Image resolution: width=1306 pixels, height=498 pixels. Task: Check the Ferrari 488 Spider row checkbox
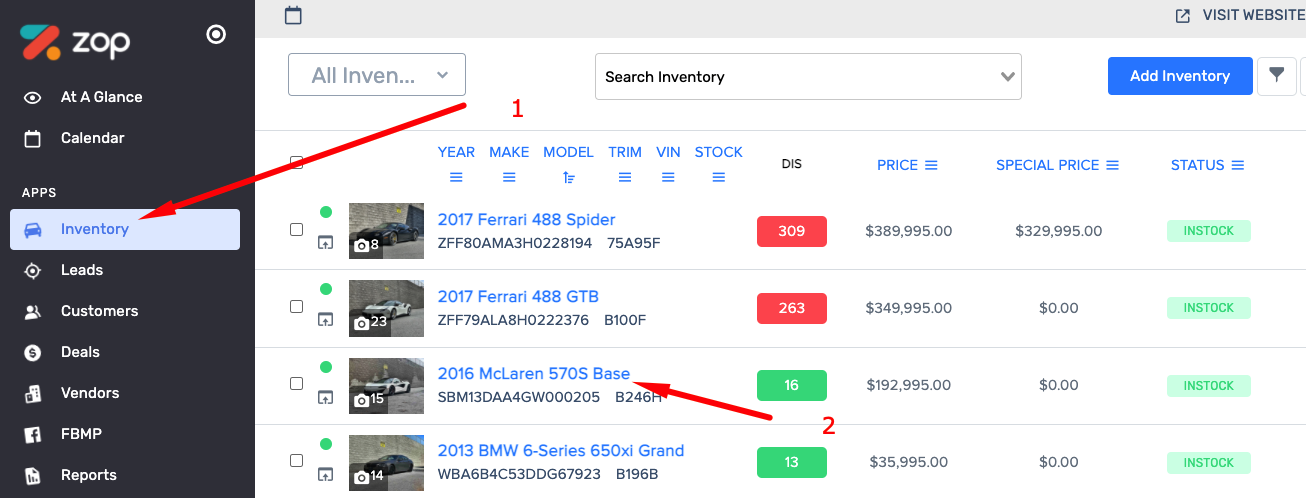point(296,229)
